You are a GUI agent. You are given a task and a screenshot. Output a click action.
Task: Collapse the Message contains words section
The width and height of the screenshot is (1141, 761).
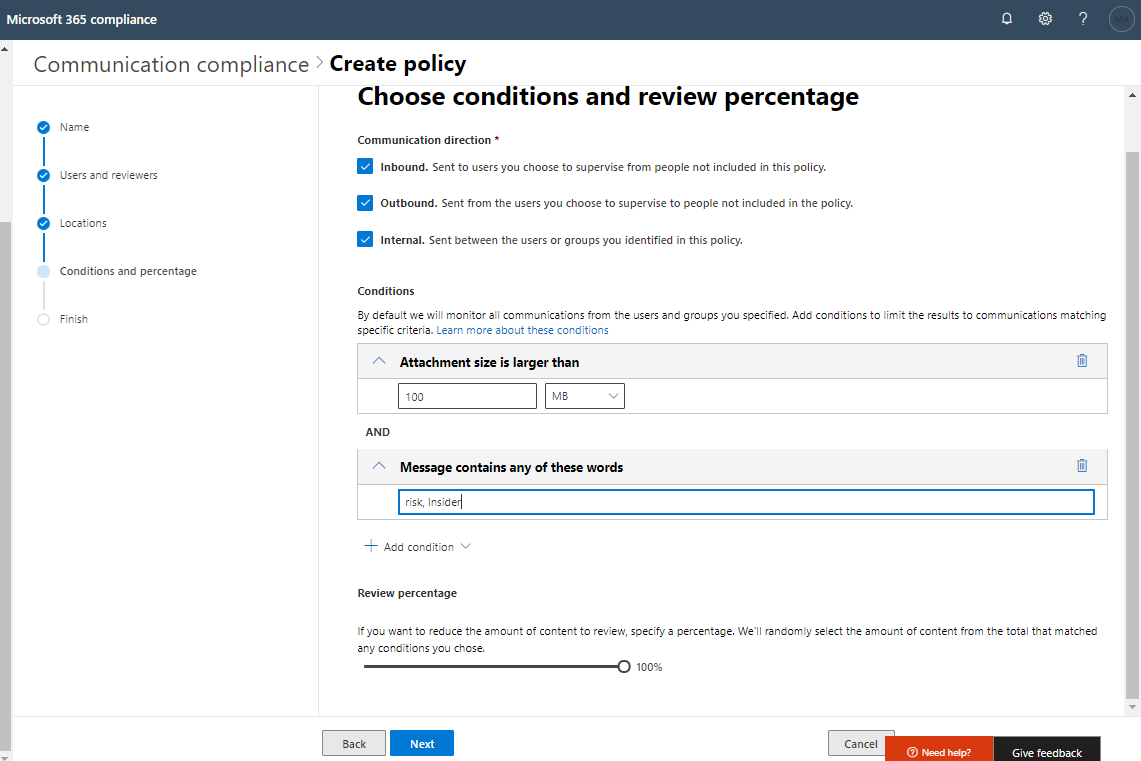click(379, 466)
